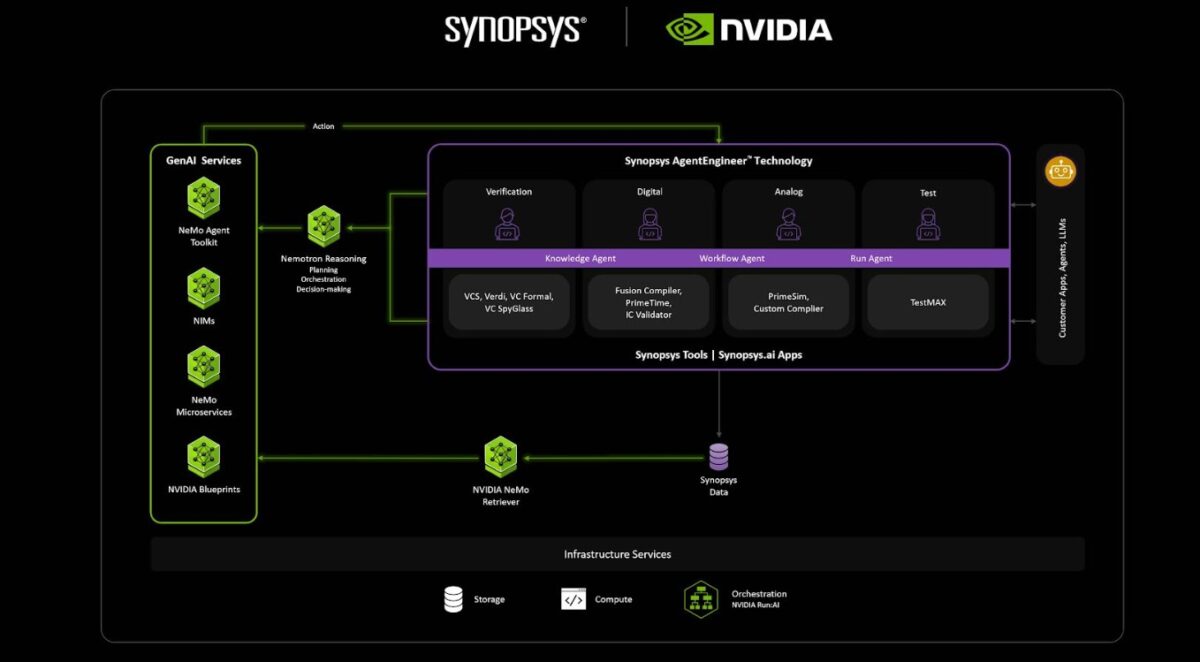Click the Synopsys Data database icon

point(718,455)
